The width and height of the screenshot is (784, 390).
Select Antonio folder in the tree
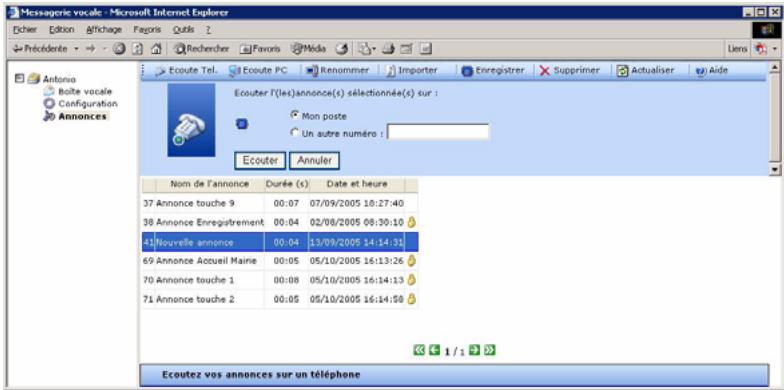click(x=52, y=79)
